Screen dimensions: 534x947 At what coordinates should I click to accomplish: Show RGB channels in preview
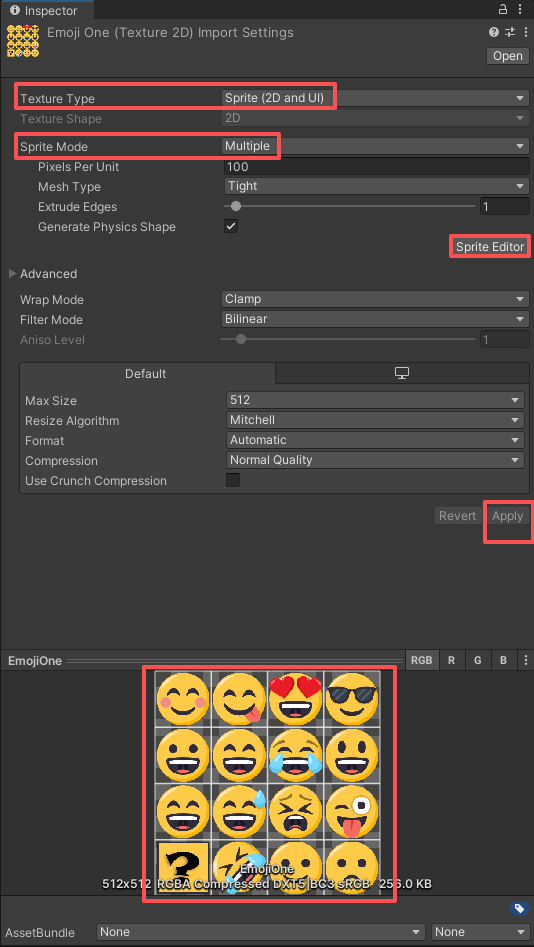422,661
